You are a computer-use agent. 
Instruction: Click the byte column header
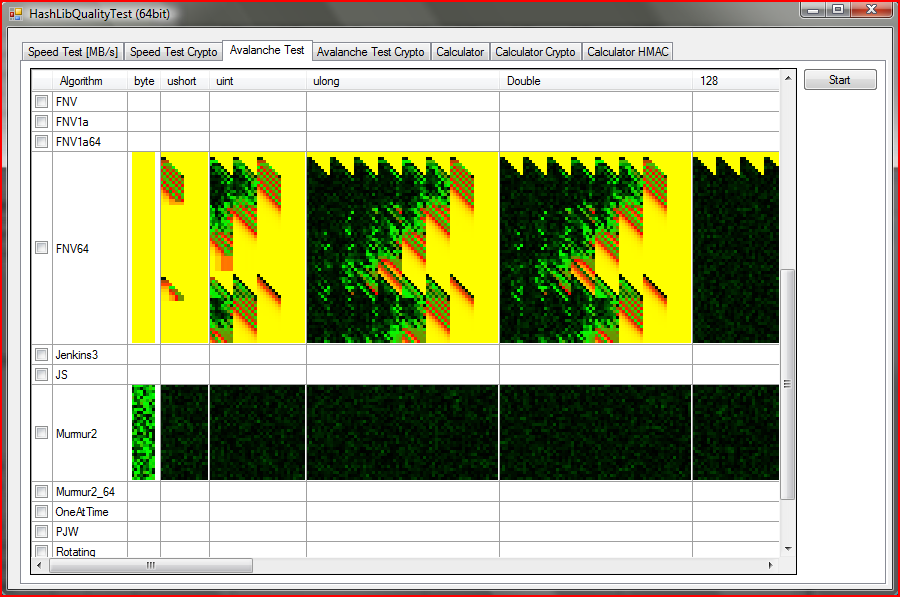(x=144, y=81)
